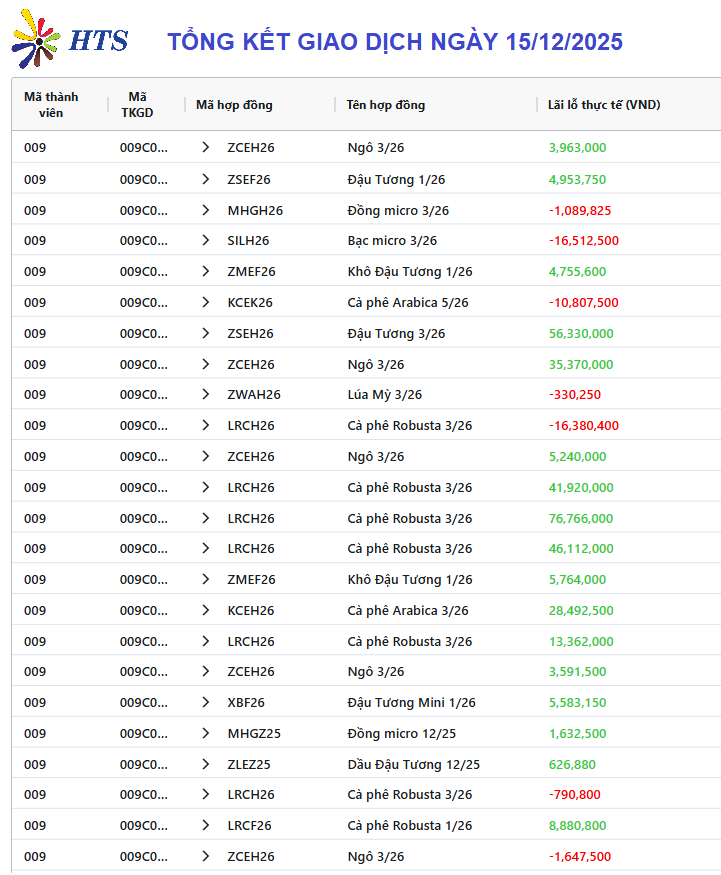Expand the MHGH26 row chevron
This screenshot has height=875, width=721.
[x=206, y=210]
